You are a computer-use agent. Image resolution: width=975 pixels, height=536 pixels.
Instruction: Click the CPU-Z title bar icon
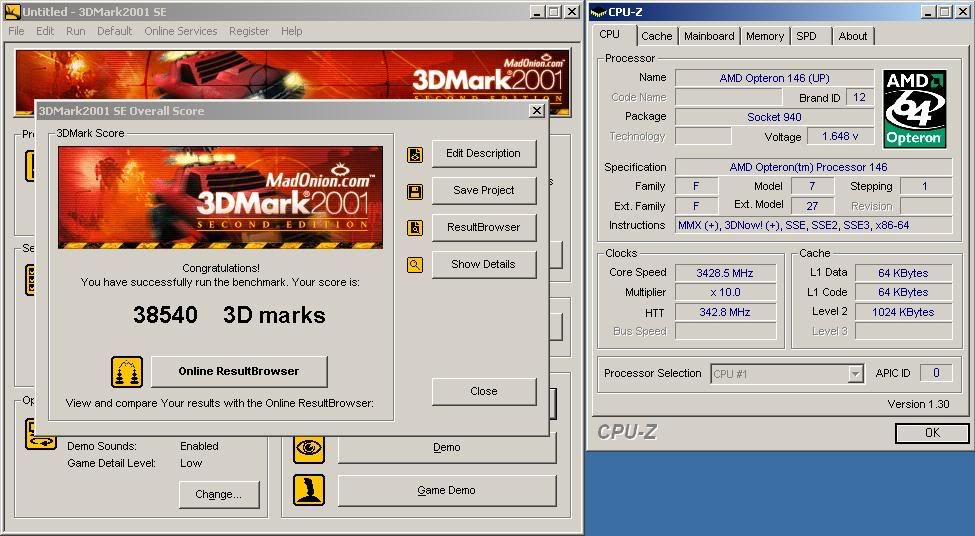(x=598, y=12)
